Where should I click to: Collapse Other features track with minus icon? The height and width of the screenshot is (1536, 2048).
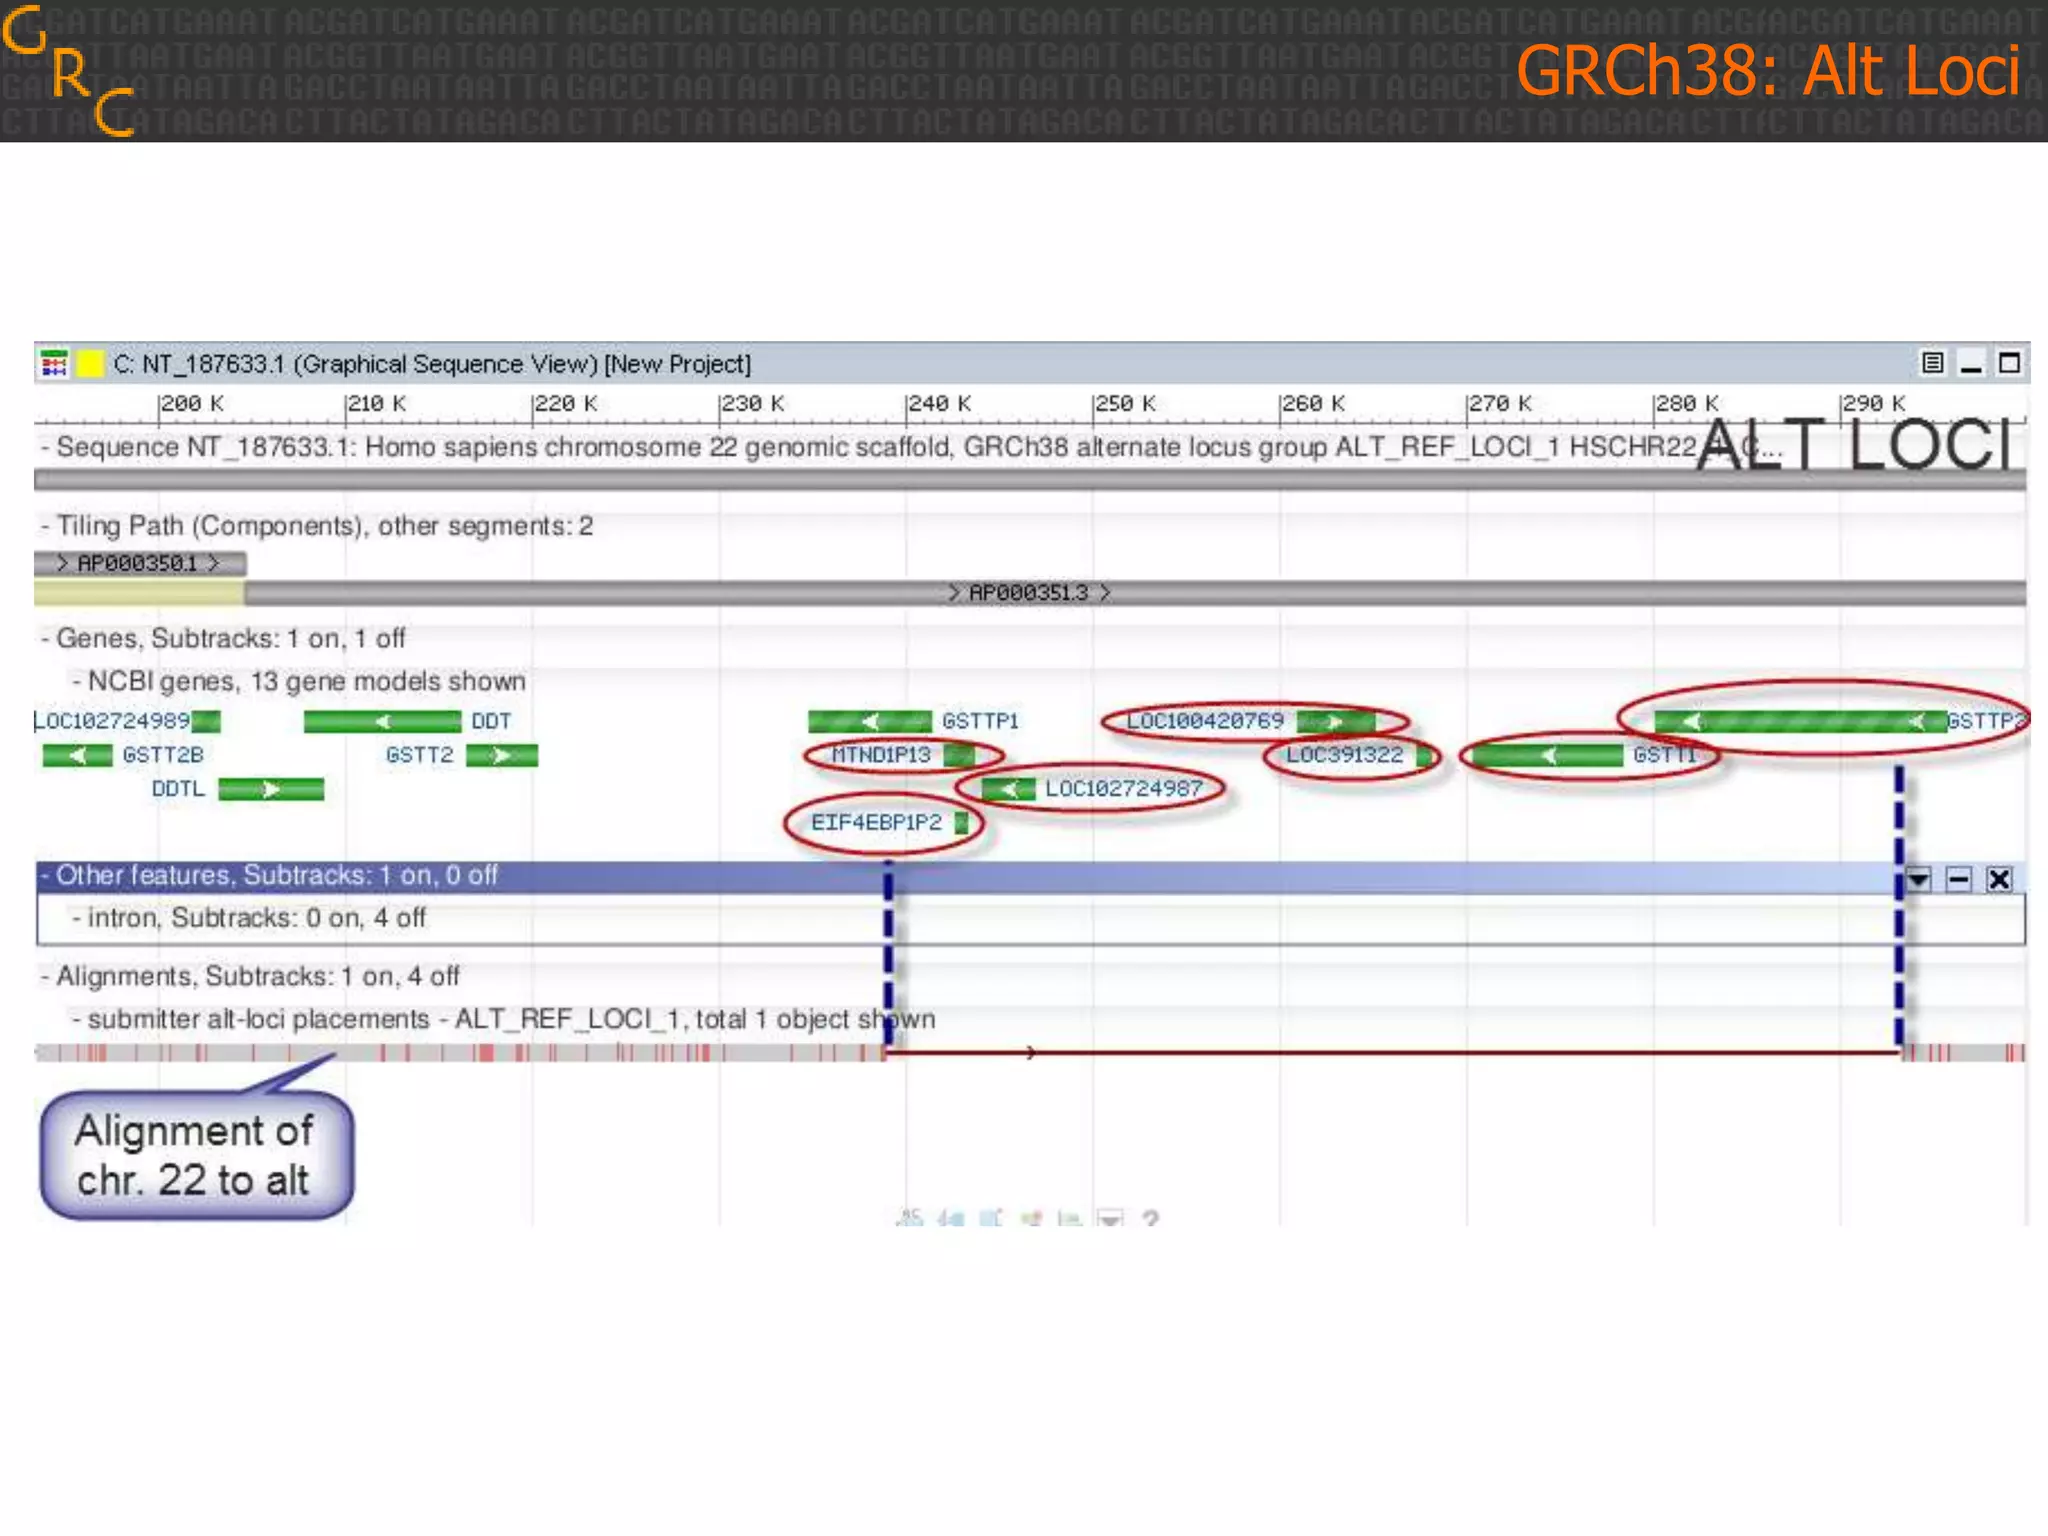(1959, 879)
